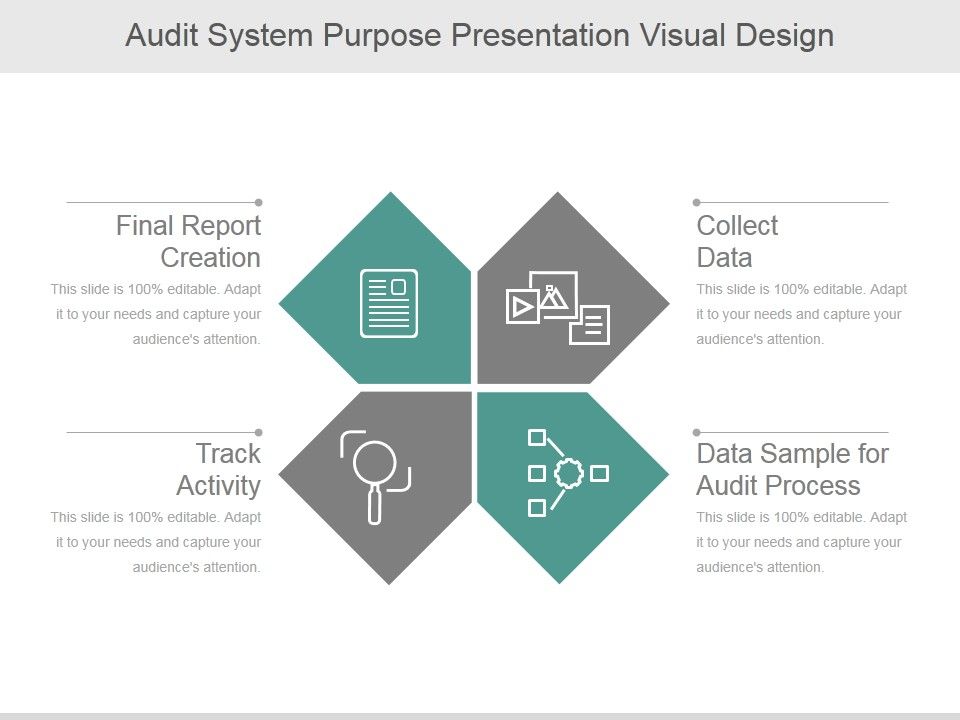Click the gear network process icon
This screenshot has height=720, width=960.
(x=568, y=473)
